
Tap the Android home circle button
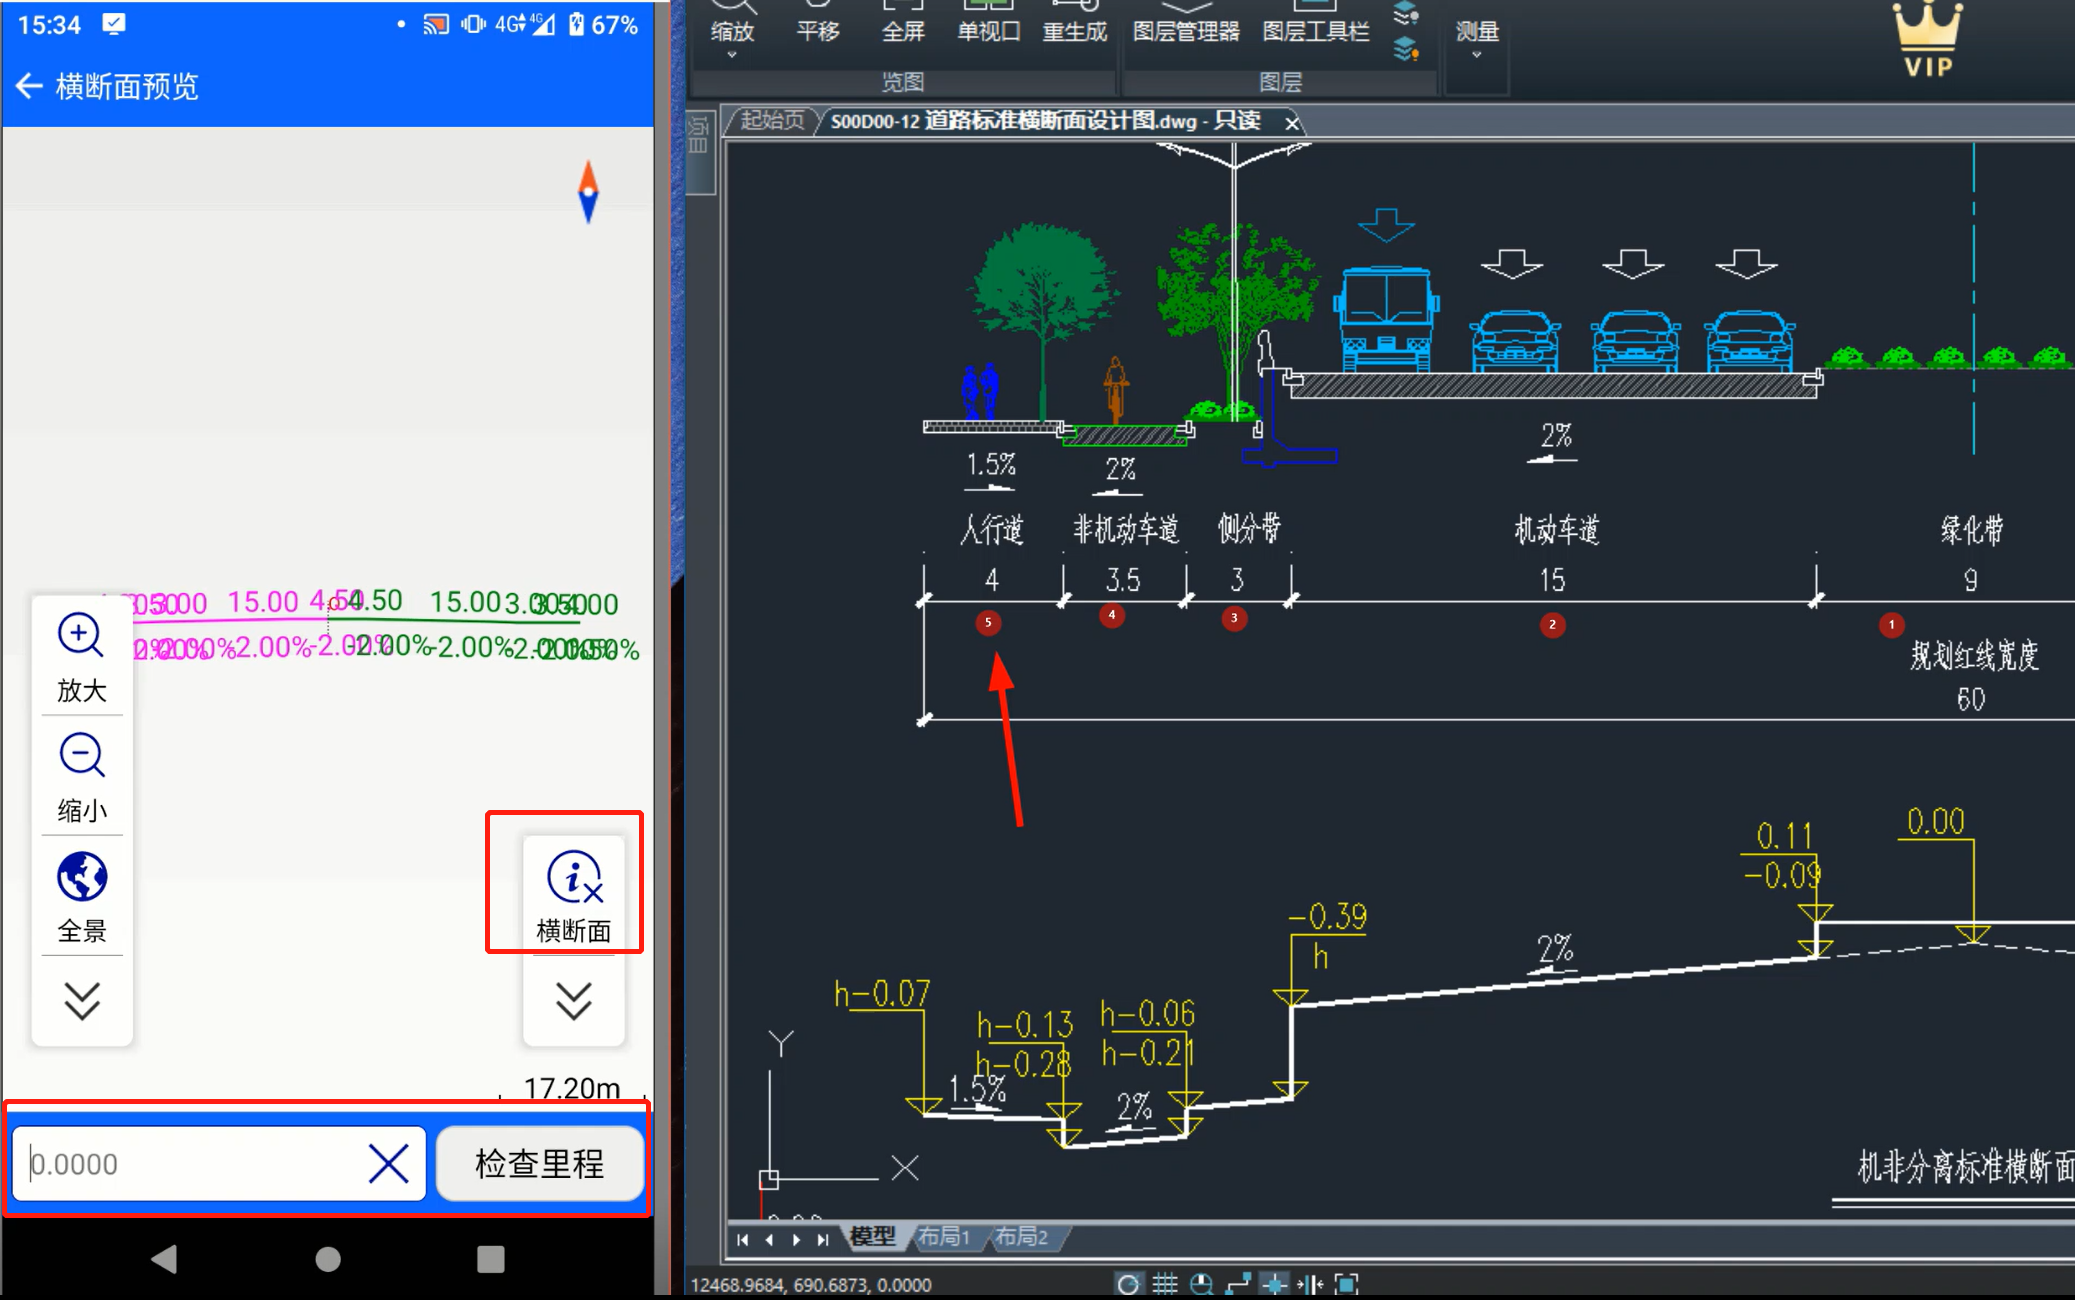click(327, 1258)
